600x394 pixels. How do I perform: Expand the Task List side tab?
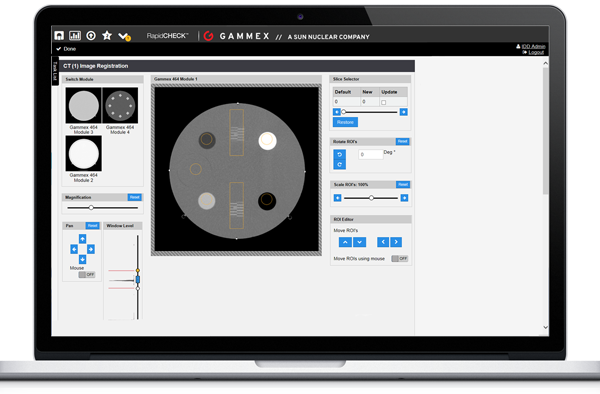(x=55, y=71)
